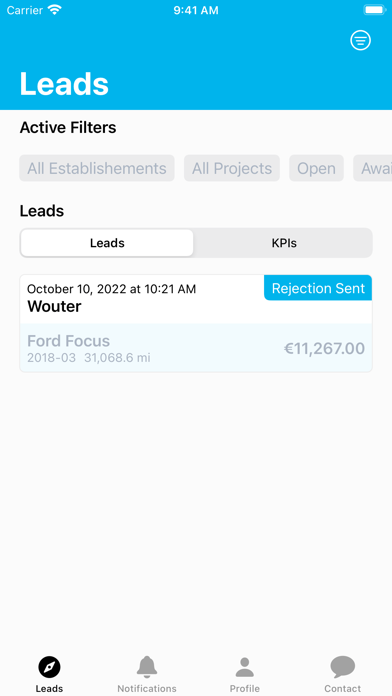Switch to the KPIs segment
Image resolution: width=392 pixels, height=696 pixels.
(x=284, y=243)
